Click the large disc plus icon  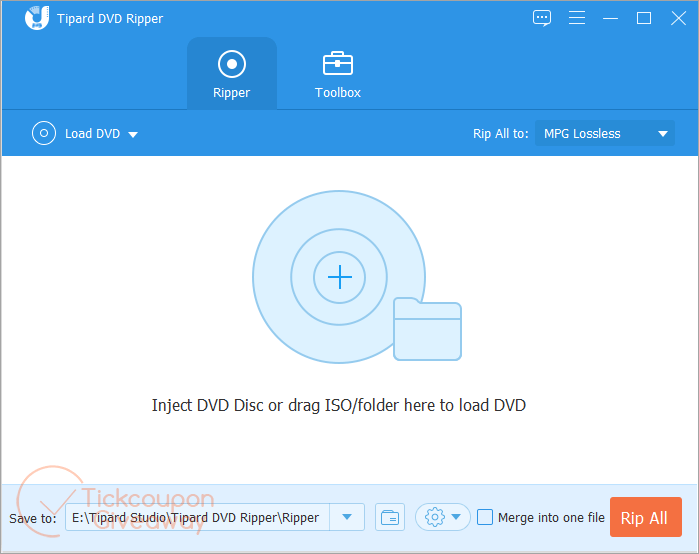coord(340,277)
